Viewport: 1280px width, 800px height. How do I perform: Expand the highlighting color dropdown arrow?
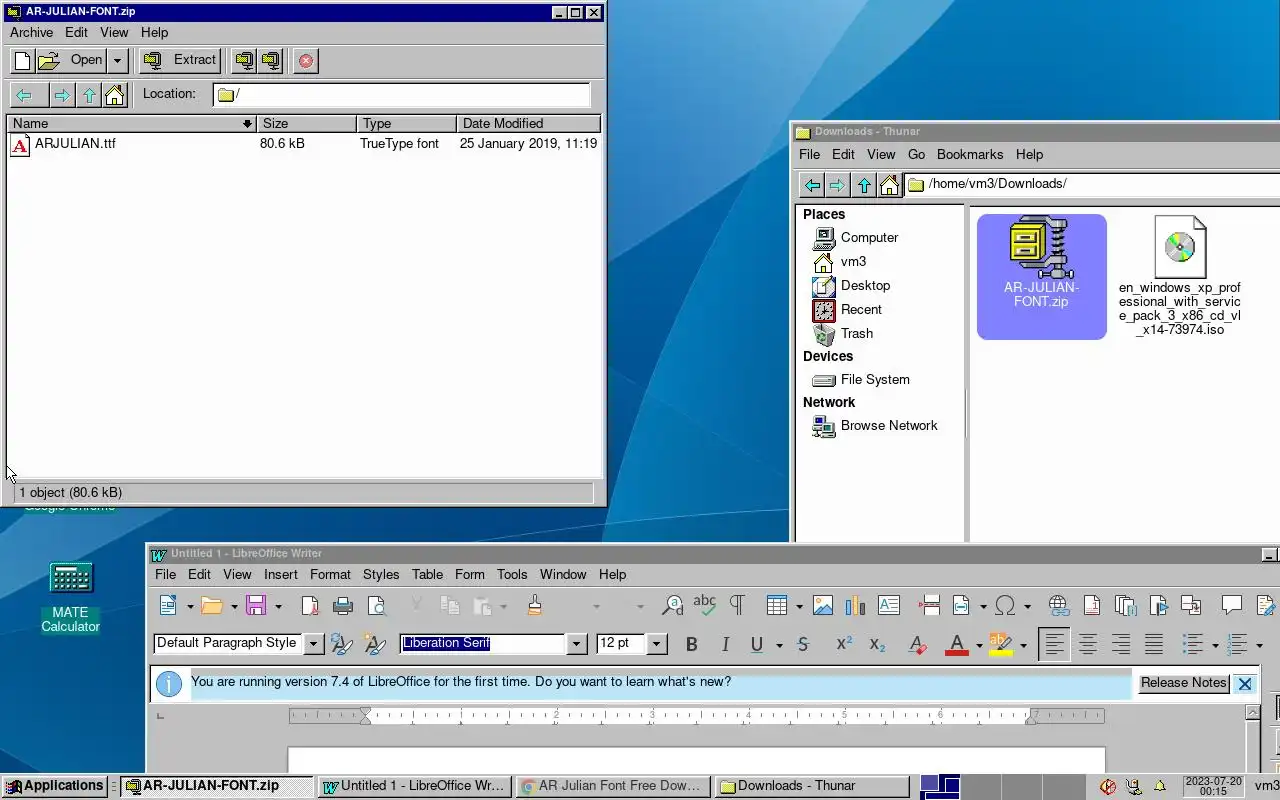pos(1023,646)
